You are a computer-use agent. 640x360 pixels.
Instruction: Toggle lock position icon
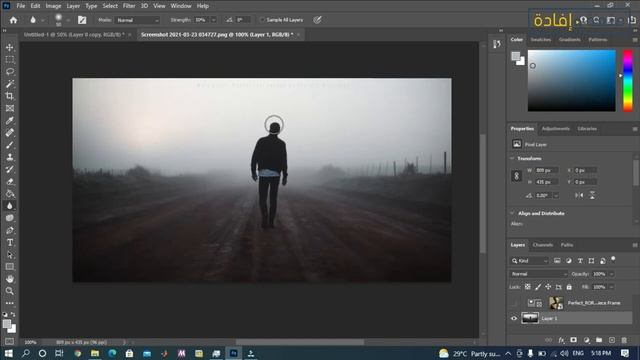click(548, 287)
